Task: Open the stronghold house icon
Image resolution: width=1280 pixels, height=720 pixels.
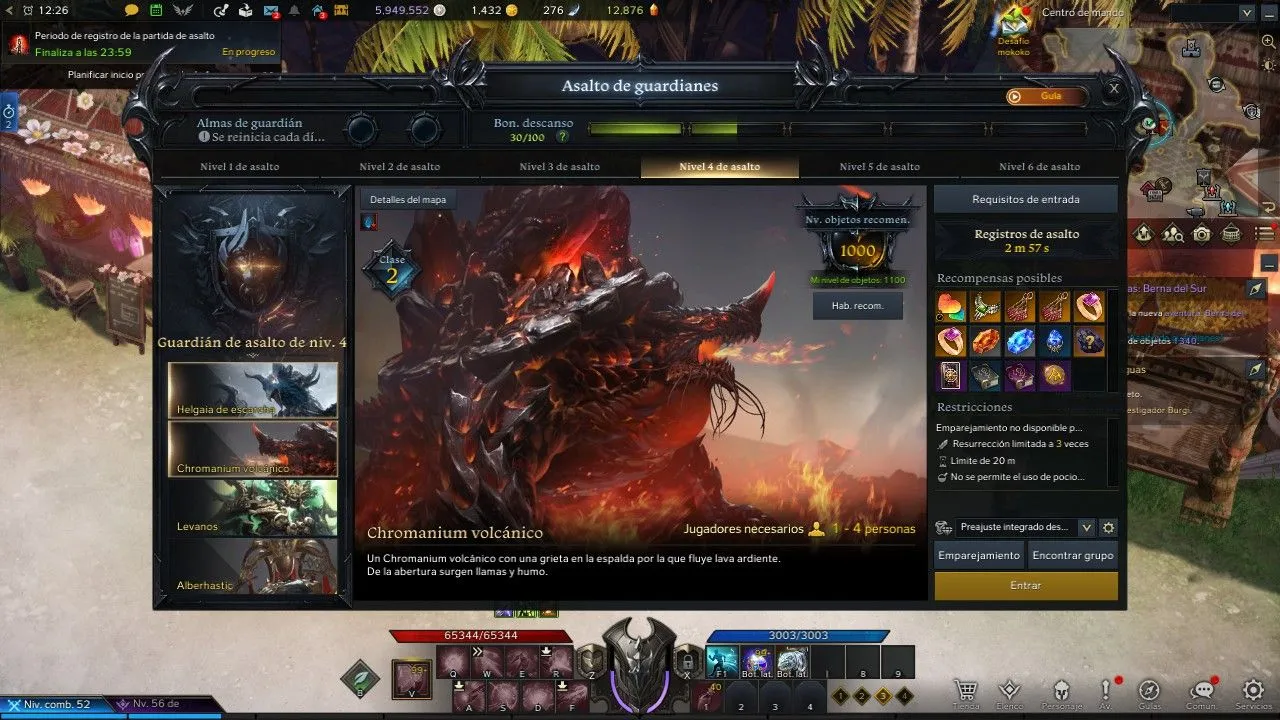Action: tap(319, 11)
